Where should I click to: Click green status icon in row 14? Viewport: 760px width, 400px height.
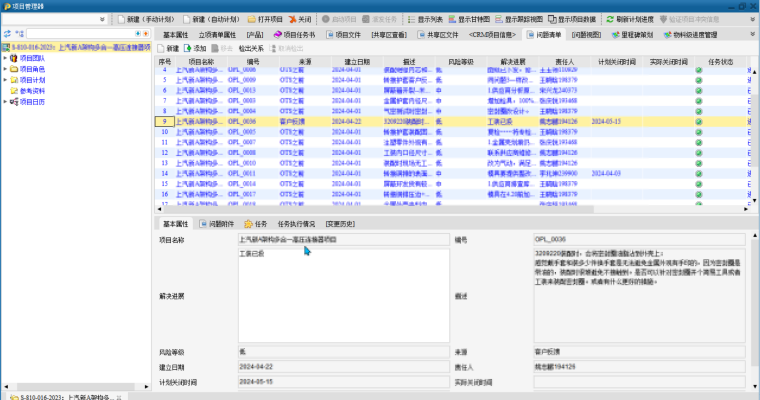coord(699,174)
